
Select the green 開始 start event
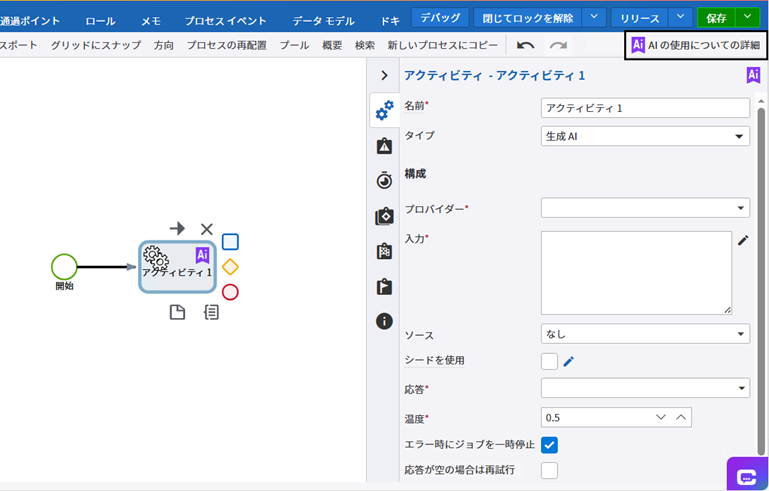click(64, 267)
